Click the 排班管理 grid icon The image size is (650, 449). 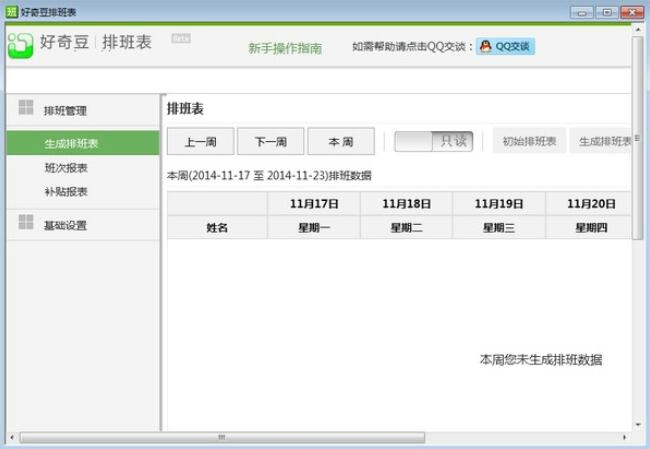25,108
